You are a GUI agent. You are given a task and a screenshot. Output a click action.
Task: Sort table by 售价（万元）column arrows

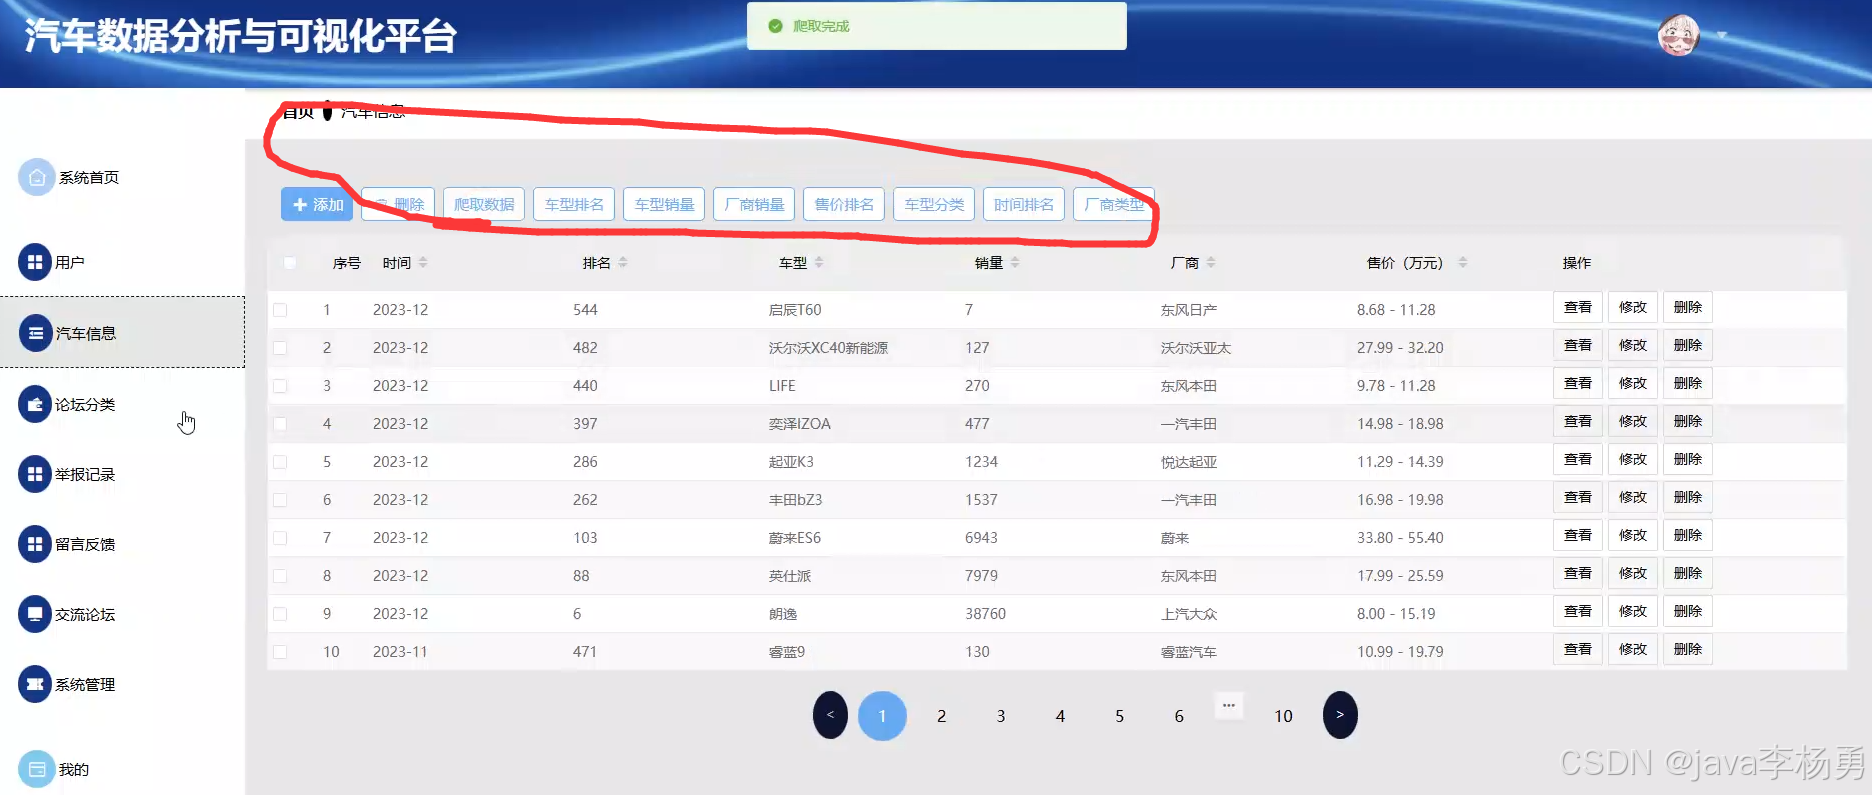pos(1463,262)
